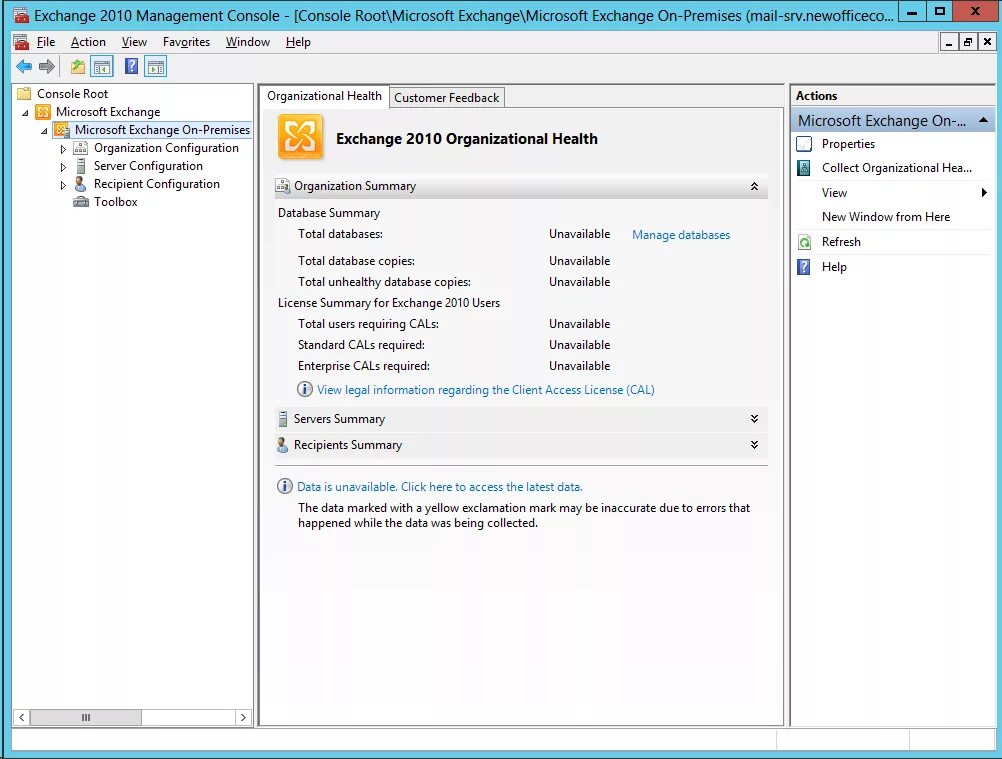Click the Organization Configuration tree icon
1002x759 pixels.
(81, 148)
